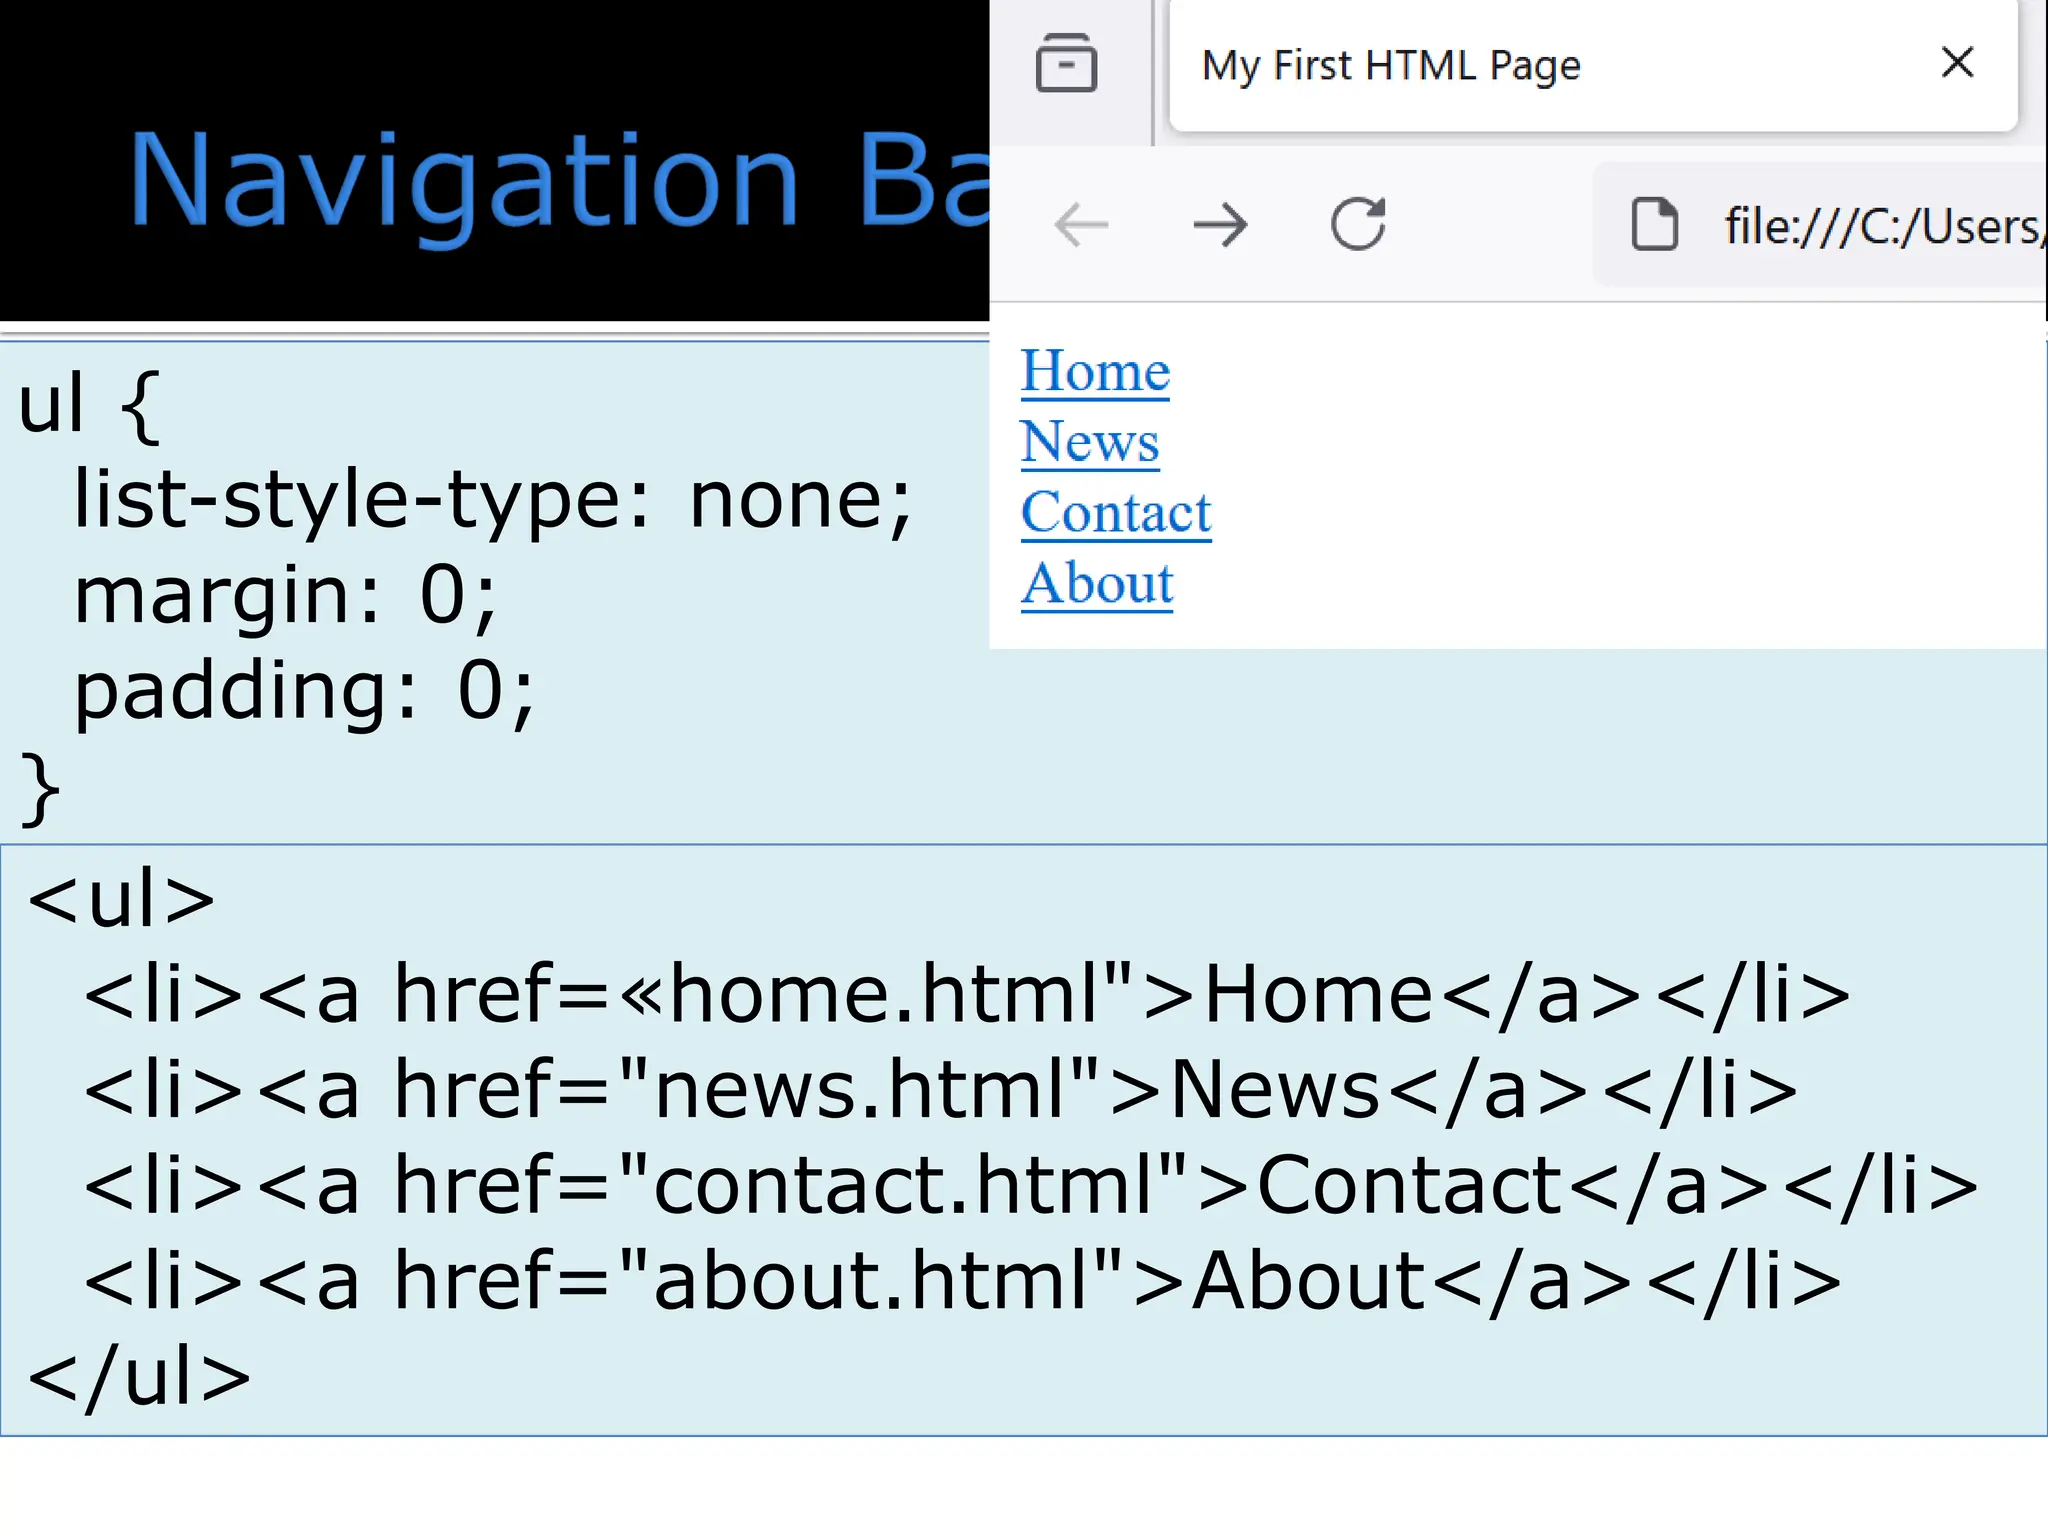Open the Firefox View recent browsing icon

tap(1066, 64)
